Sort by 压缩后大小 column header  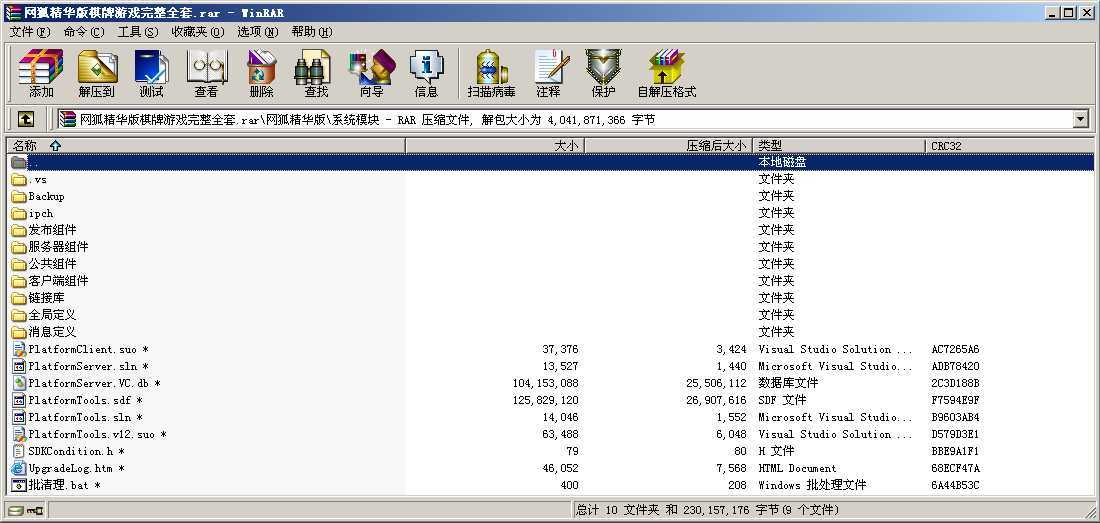(716, 146)
